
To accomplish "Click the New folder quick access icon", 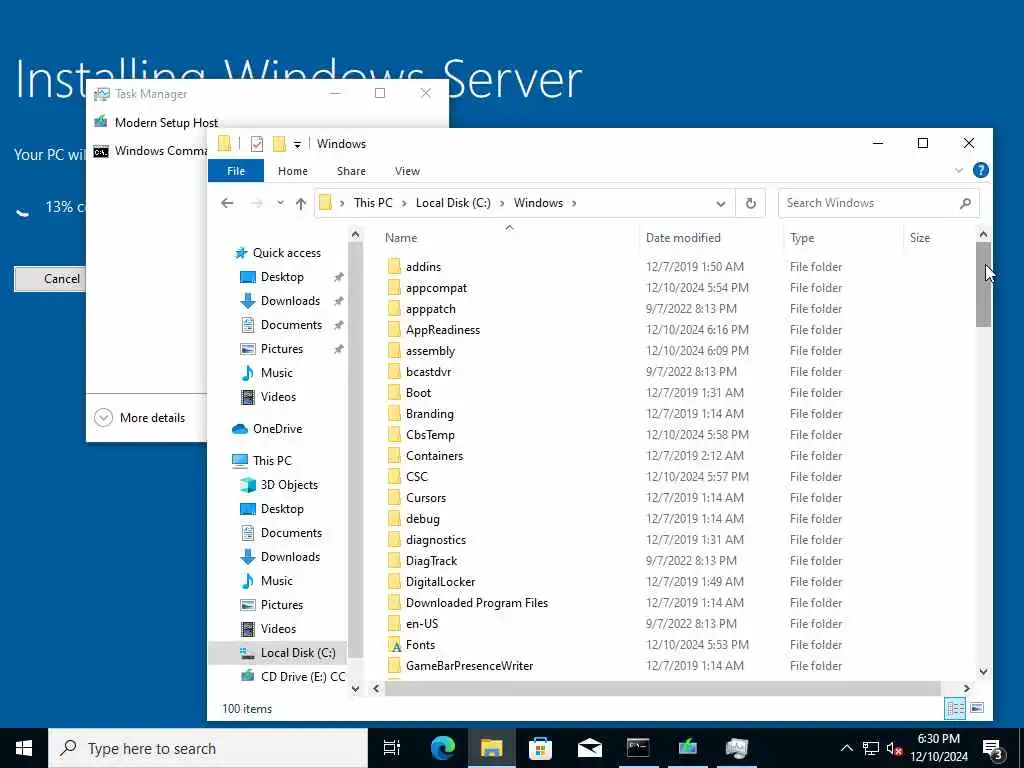I will point(279,144).
